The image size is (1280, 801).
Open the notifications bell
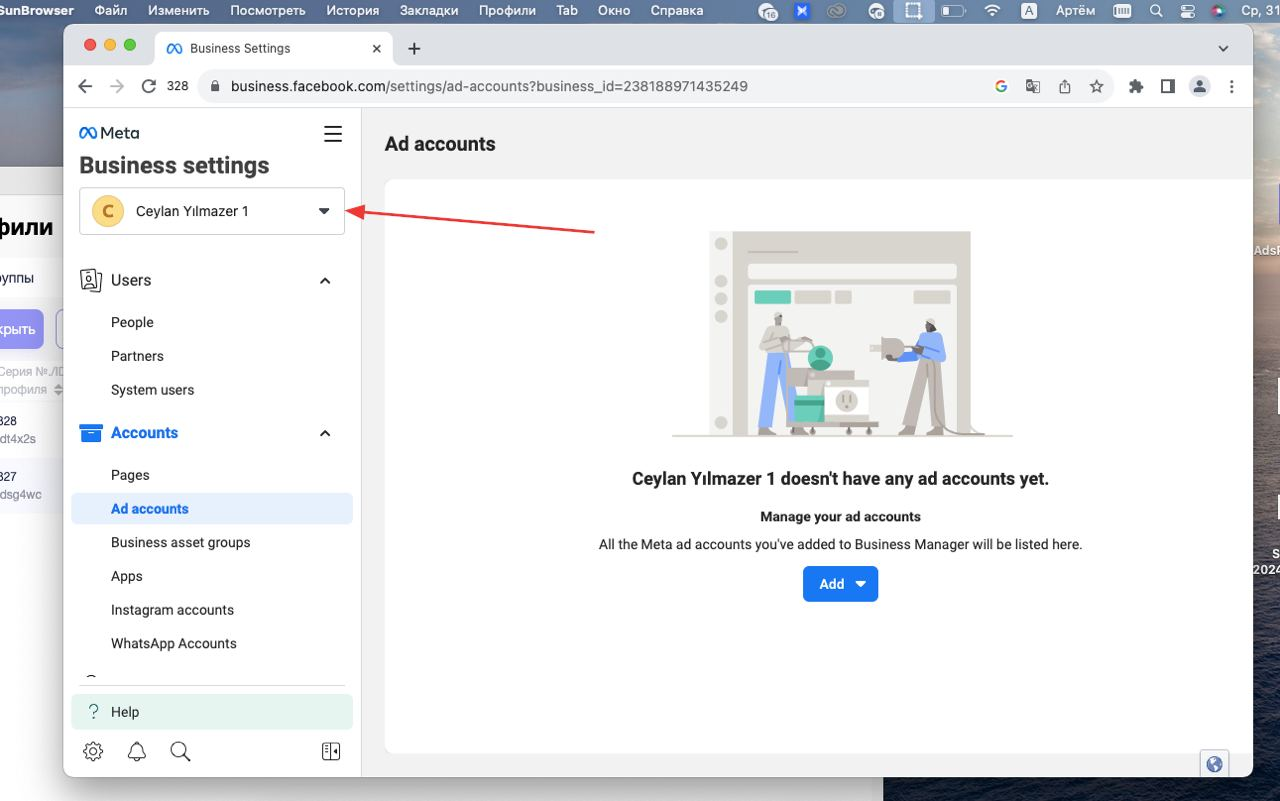[137, 751]
